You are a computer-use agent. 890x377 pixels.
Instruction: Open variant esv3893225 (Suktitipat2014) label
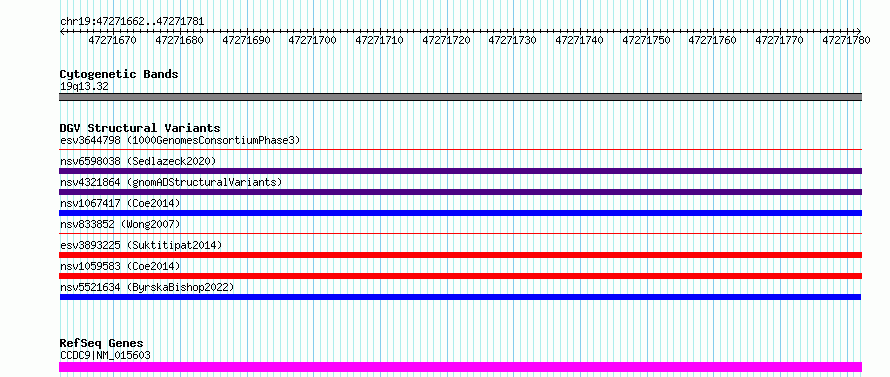click(141, 245)
